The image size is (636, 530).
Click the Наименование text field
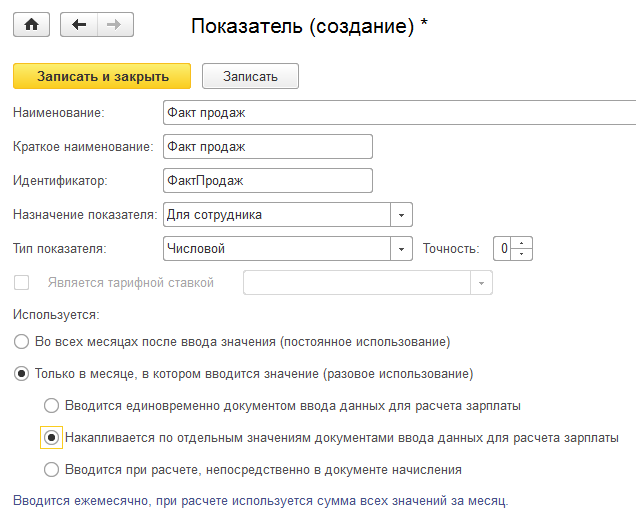click(398, 113)
